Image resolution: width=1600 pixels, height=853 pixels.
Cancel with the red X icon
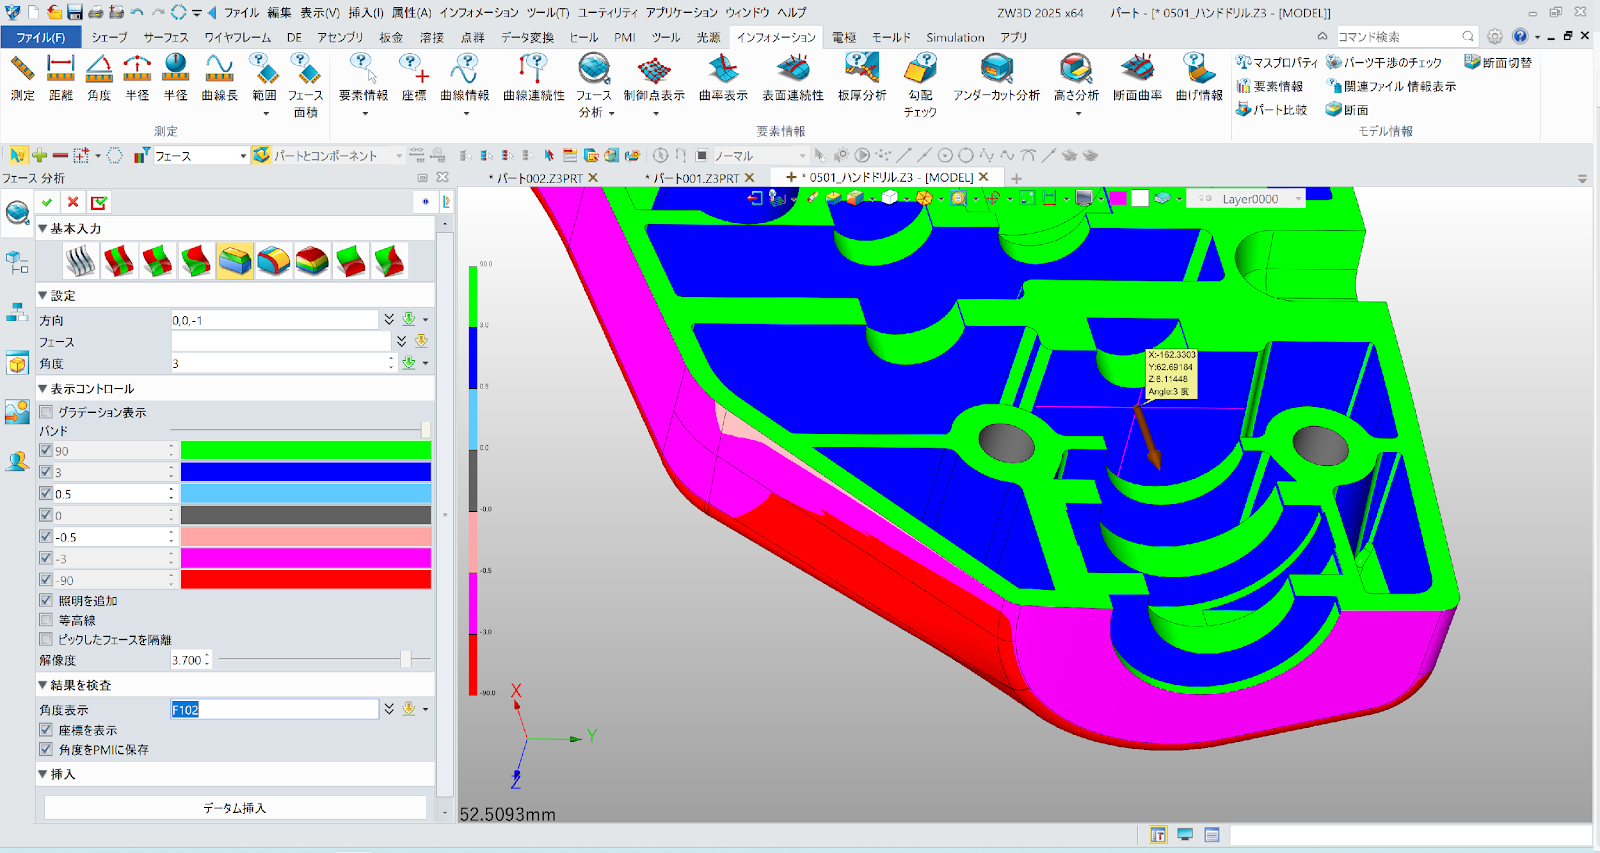pyautogui.click(x=73, y=202)
